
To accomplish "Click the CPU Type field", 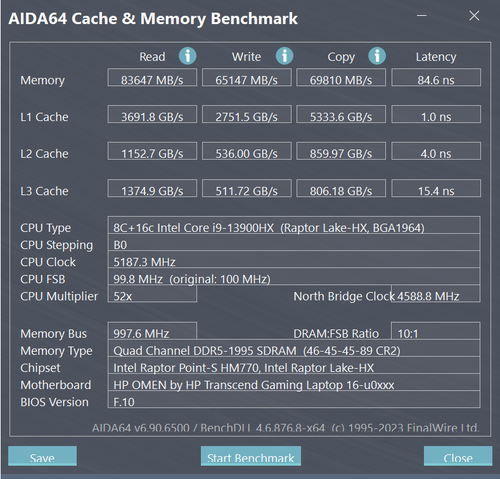I will pos(294,225).
